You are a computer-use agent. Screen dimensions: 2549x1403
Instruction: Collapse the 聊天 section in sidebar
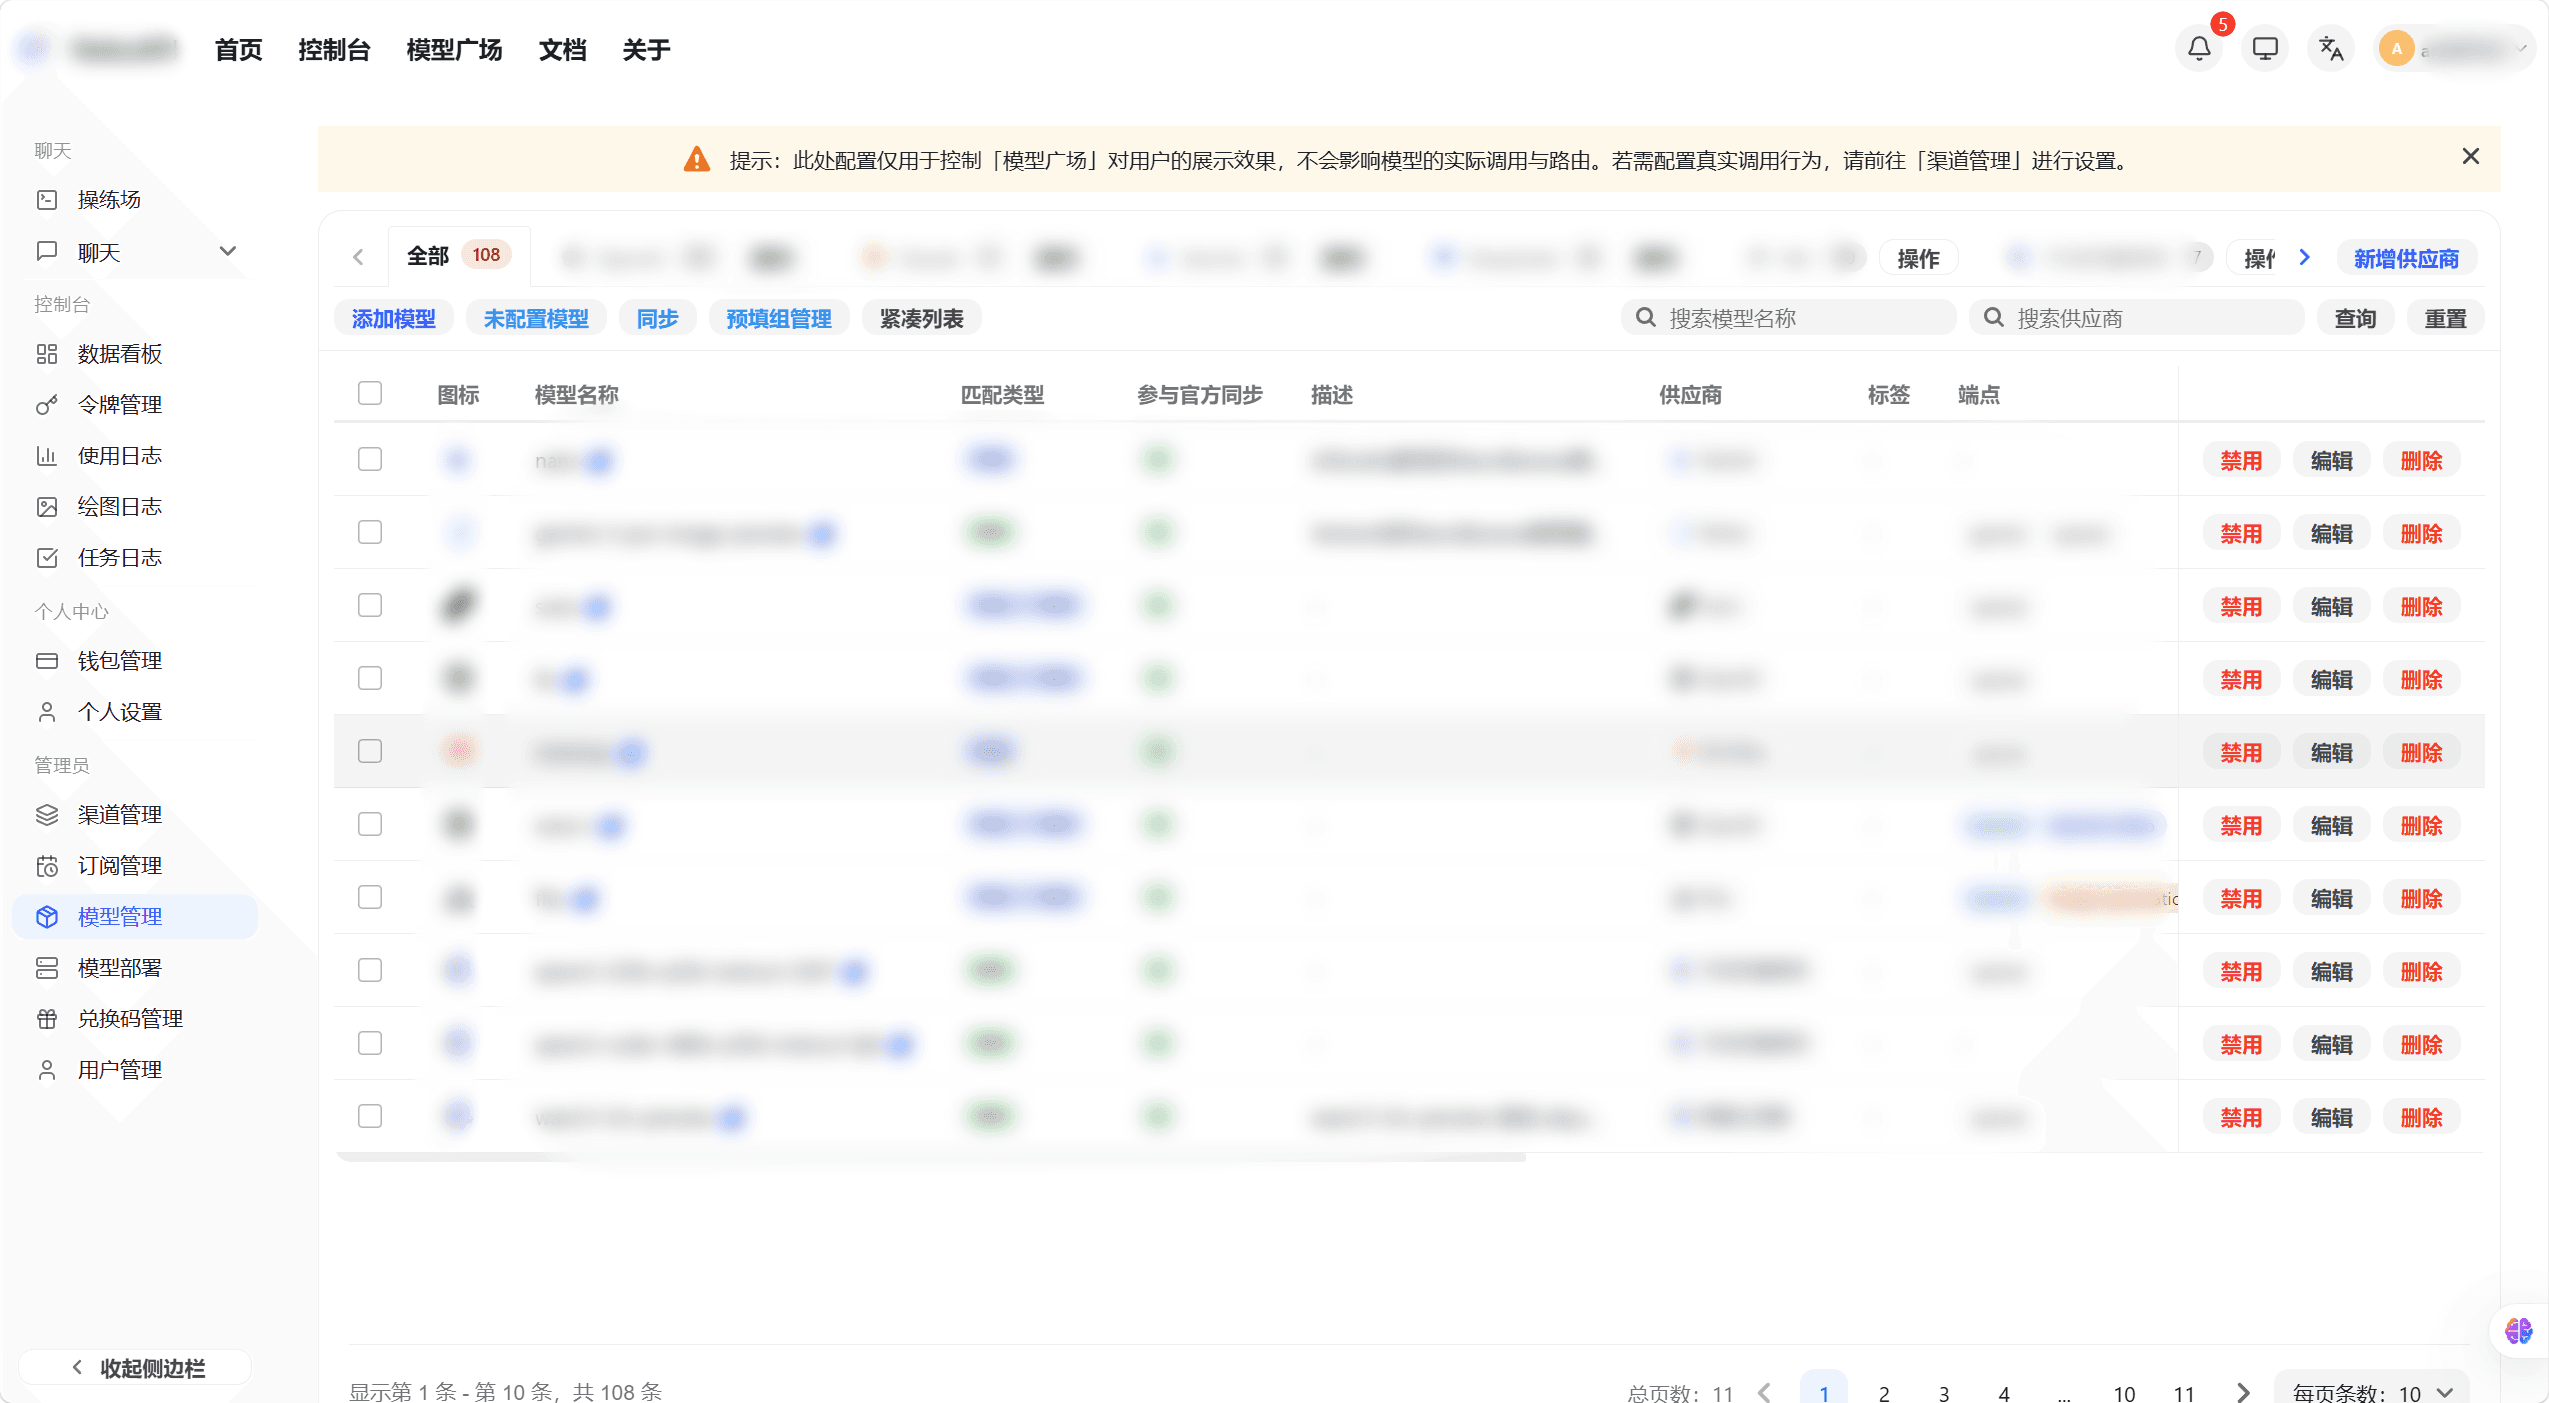point(229,251)
